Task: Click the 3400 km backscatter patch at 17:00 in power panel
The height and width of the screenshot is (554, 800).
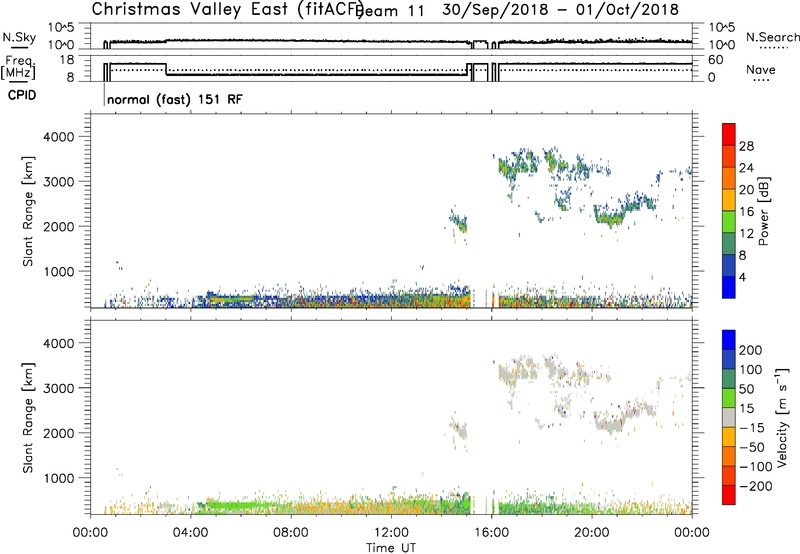Action: 516,166
